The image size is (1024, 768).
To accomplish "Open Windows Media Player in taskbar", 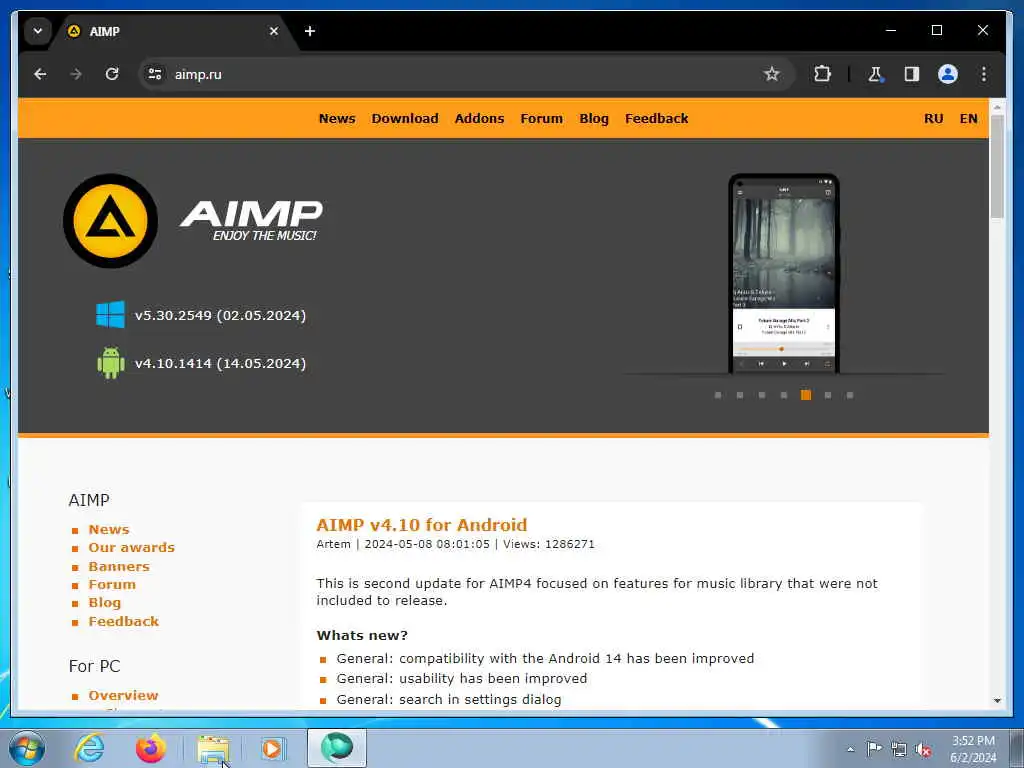I will pyautogui.click(x=272, y=748).
